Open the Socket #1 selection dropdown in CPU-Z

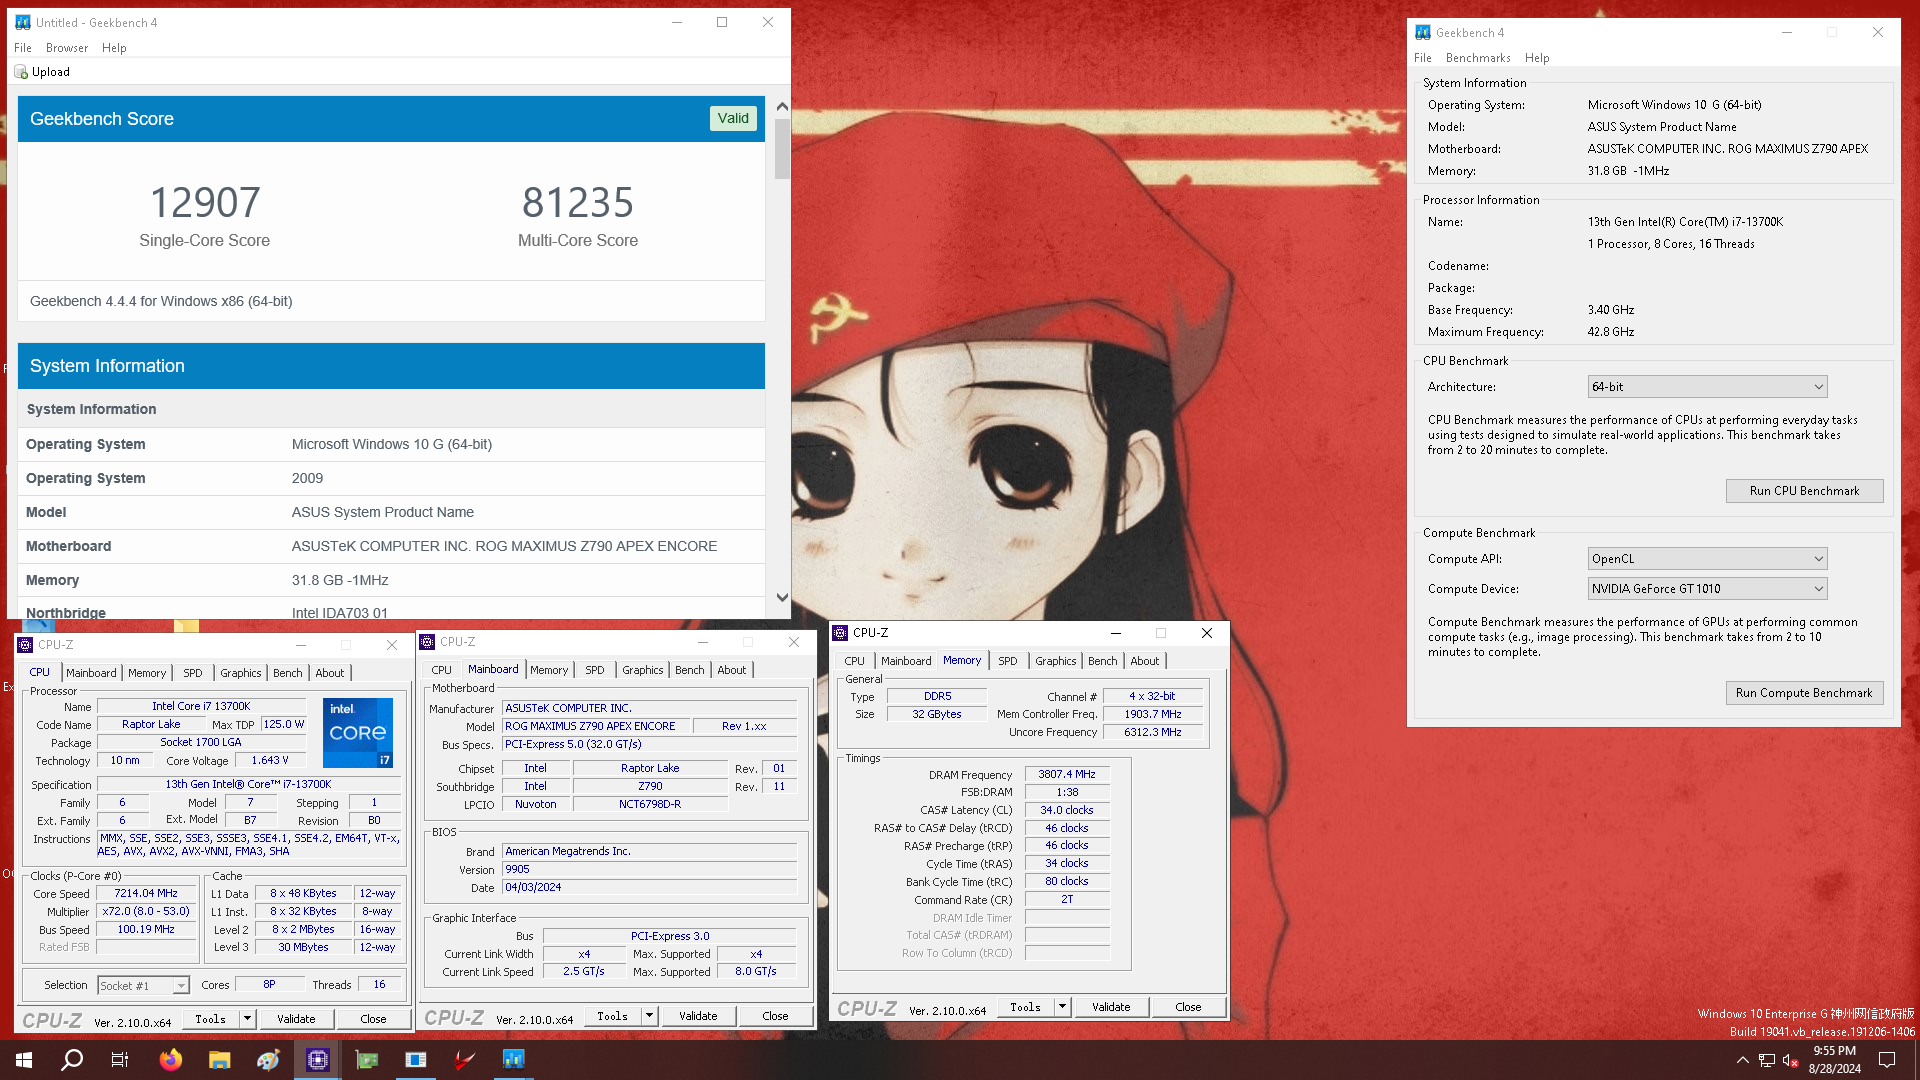tap(143, 986)
